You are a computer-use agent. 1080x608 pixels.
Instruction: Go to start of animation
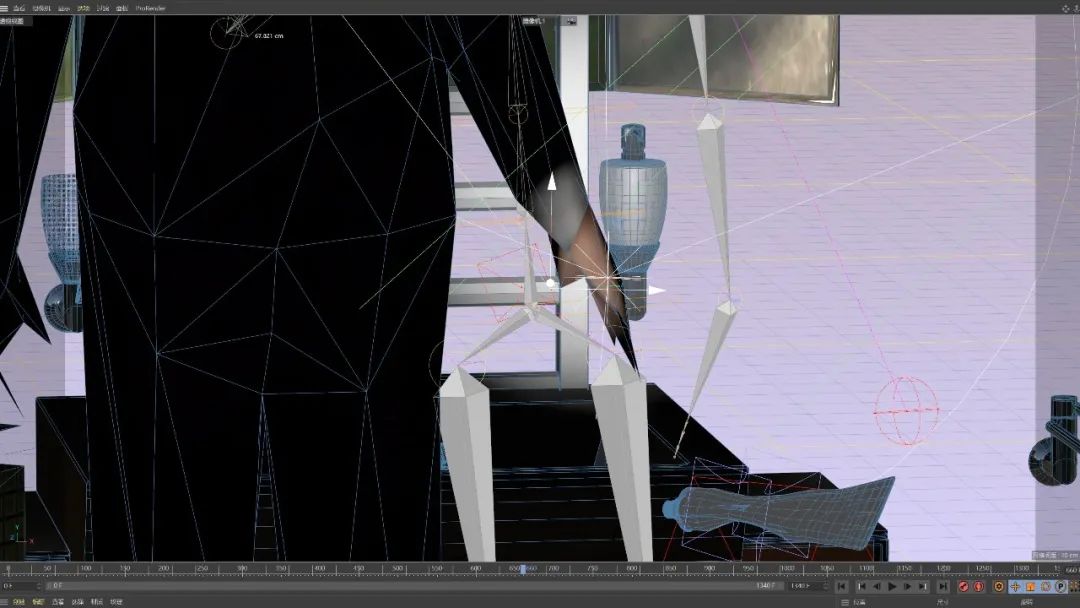(x=842, y=587)
